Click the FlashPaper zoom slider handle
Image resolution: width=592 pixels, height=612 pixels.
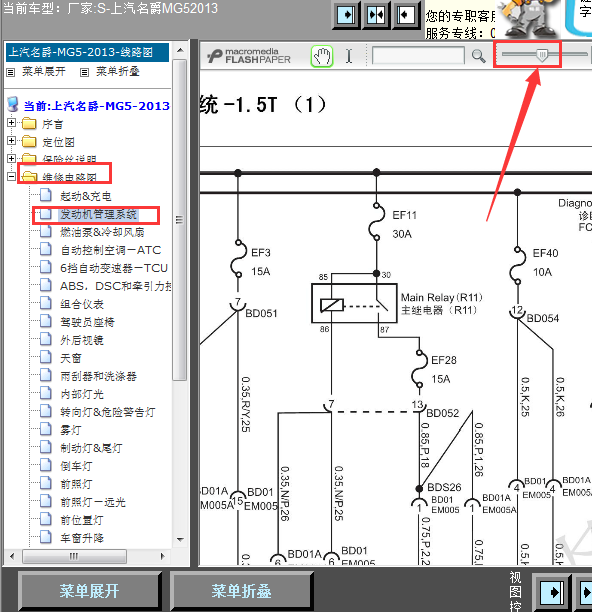click(542, 55)
